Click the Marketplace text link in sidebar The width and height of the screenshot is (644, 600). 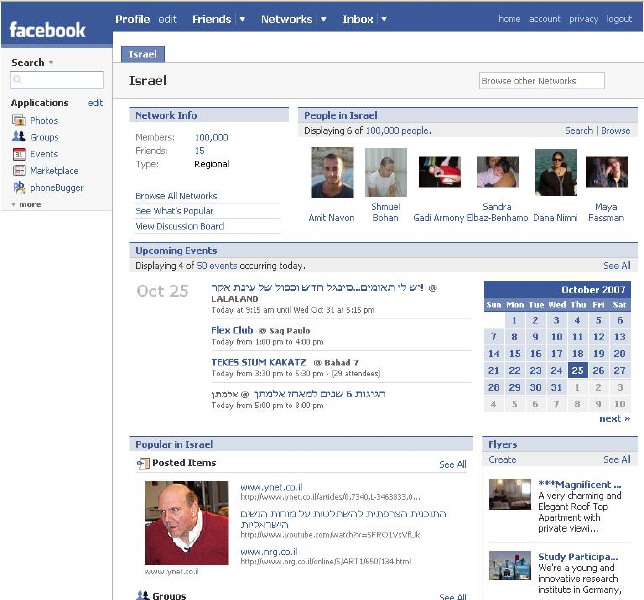coord(54,170)
